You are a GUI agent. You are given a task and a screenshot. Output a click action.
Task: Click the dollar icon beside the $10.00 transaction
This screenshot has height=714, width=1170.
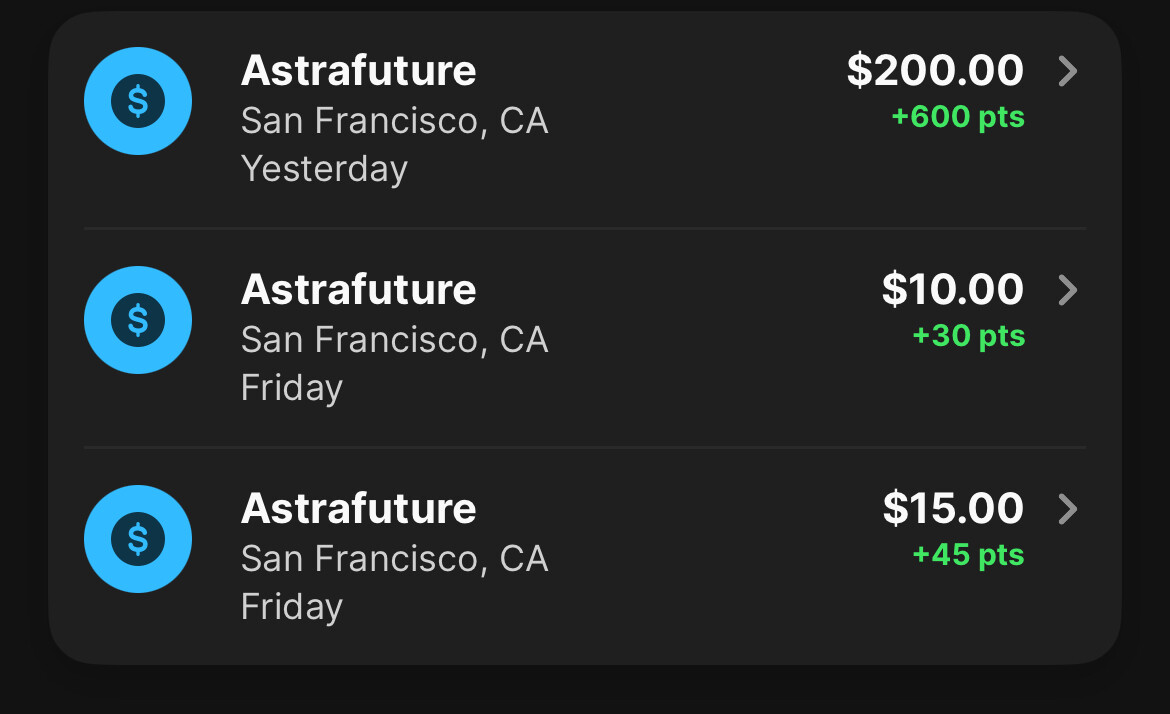[x=138, y=320]
